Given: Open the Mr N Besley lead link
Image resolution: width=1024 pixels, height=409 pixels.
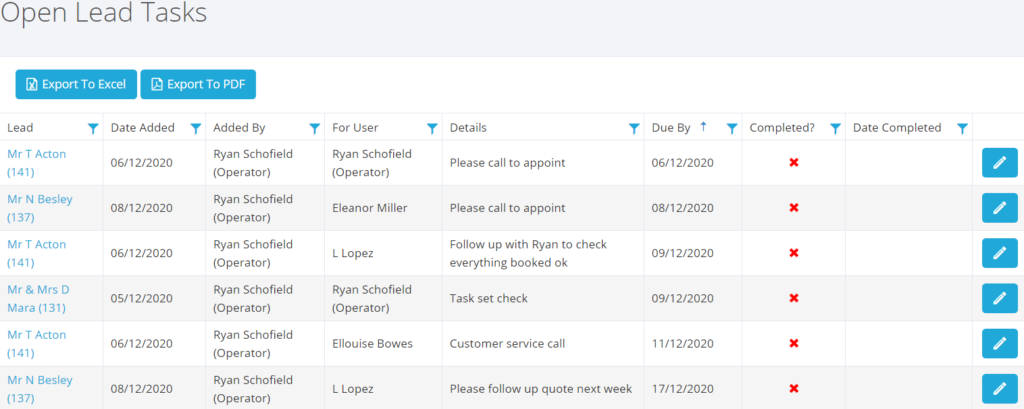Looking at the screenshot, I should coord(39,208).
